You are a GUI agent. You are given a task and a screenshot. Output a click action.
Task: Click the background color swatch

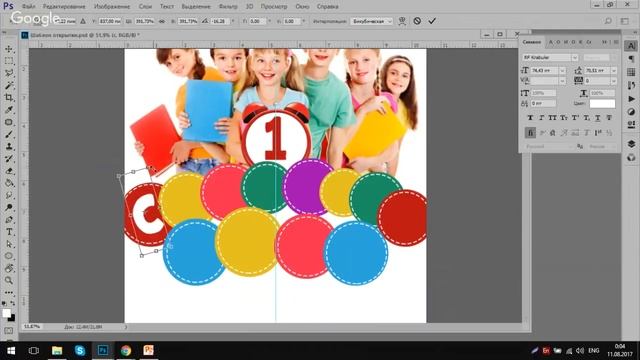[x=12, y=318]
